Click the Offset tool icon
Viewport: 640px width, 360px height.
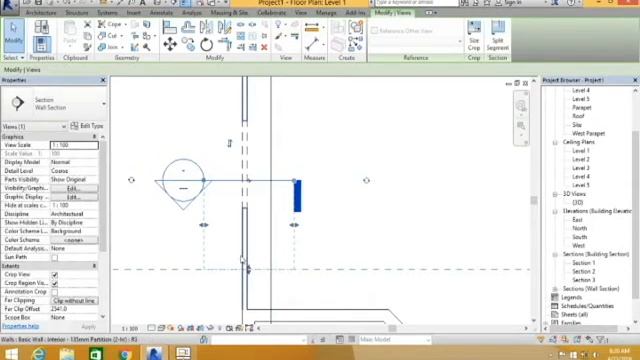[x=188, y=27]
